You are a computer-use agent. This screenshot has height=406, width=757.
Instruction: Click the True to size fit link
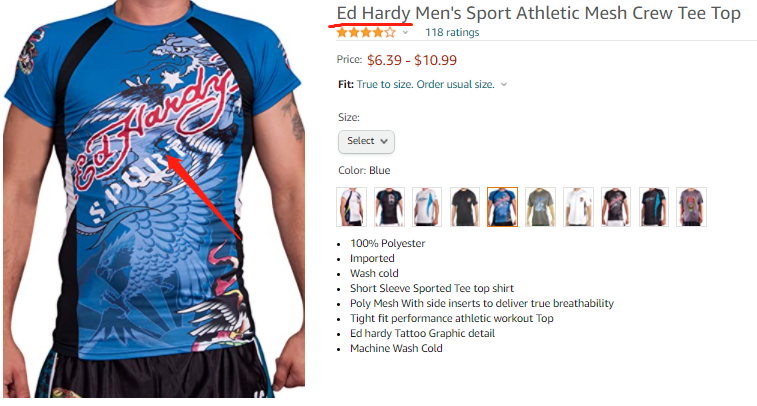coord(425,84)
